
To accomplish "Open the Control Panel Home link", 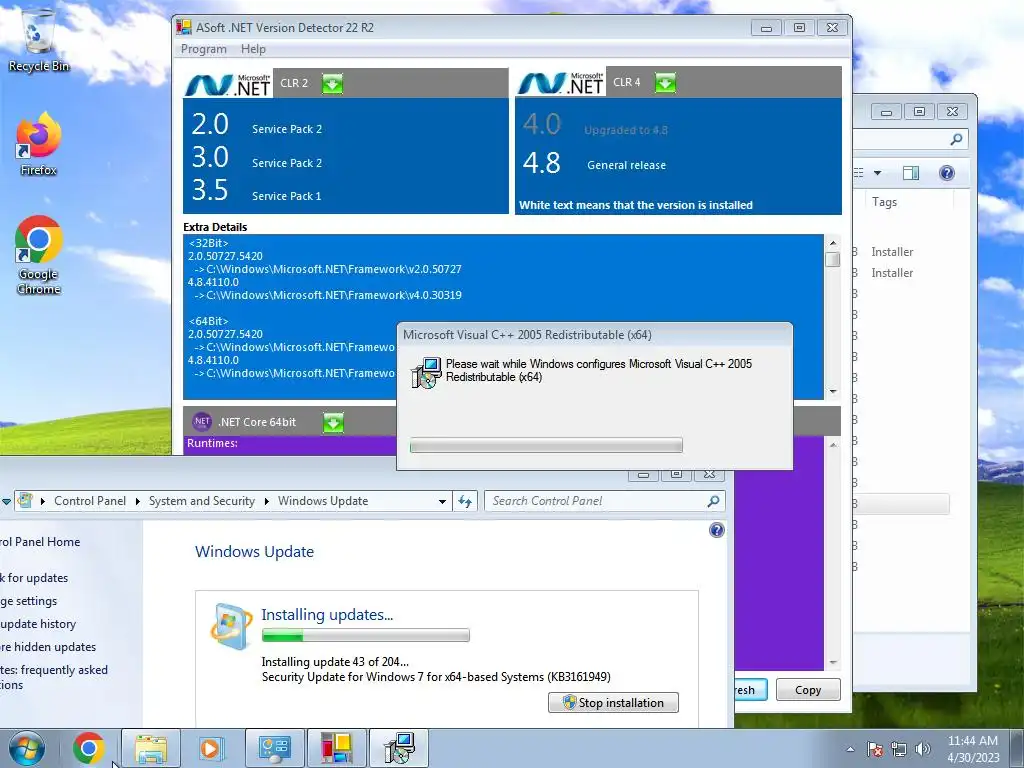I will tap(40, 541).
